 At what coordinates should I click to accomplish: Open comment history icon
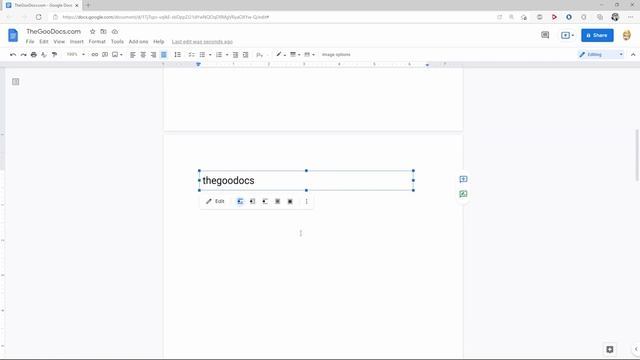pyautogui.click(x=545, y=35)
